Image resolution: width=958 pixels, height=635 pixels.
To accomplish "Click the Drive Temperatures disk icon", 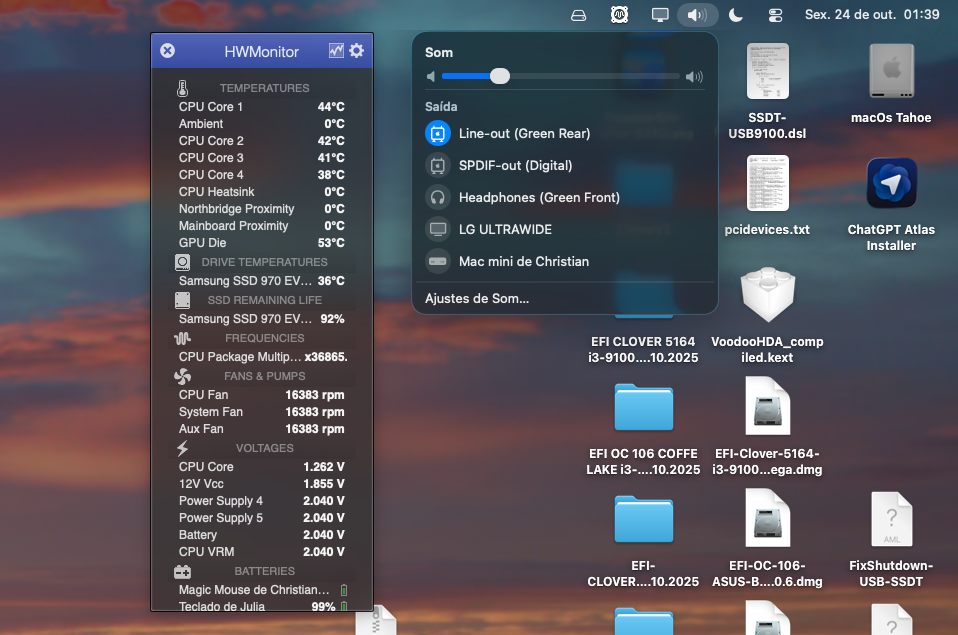I will (x=182, y=262).
